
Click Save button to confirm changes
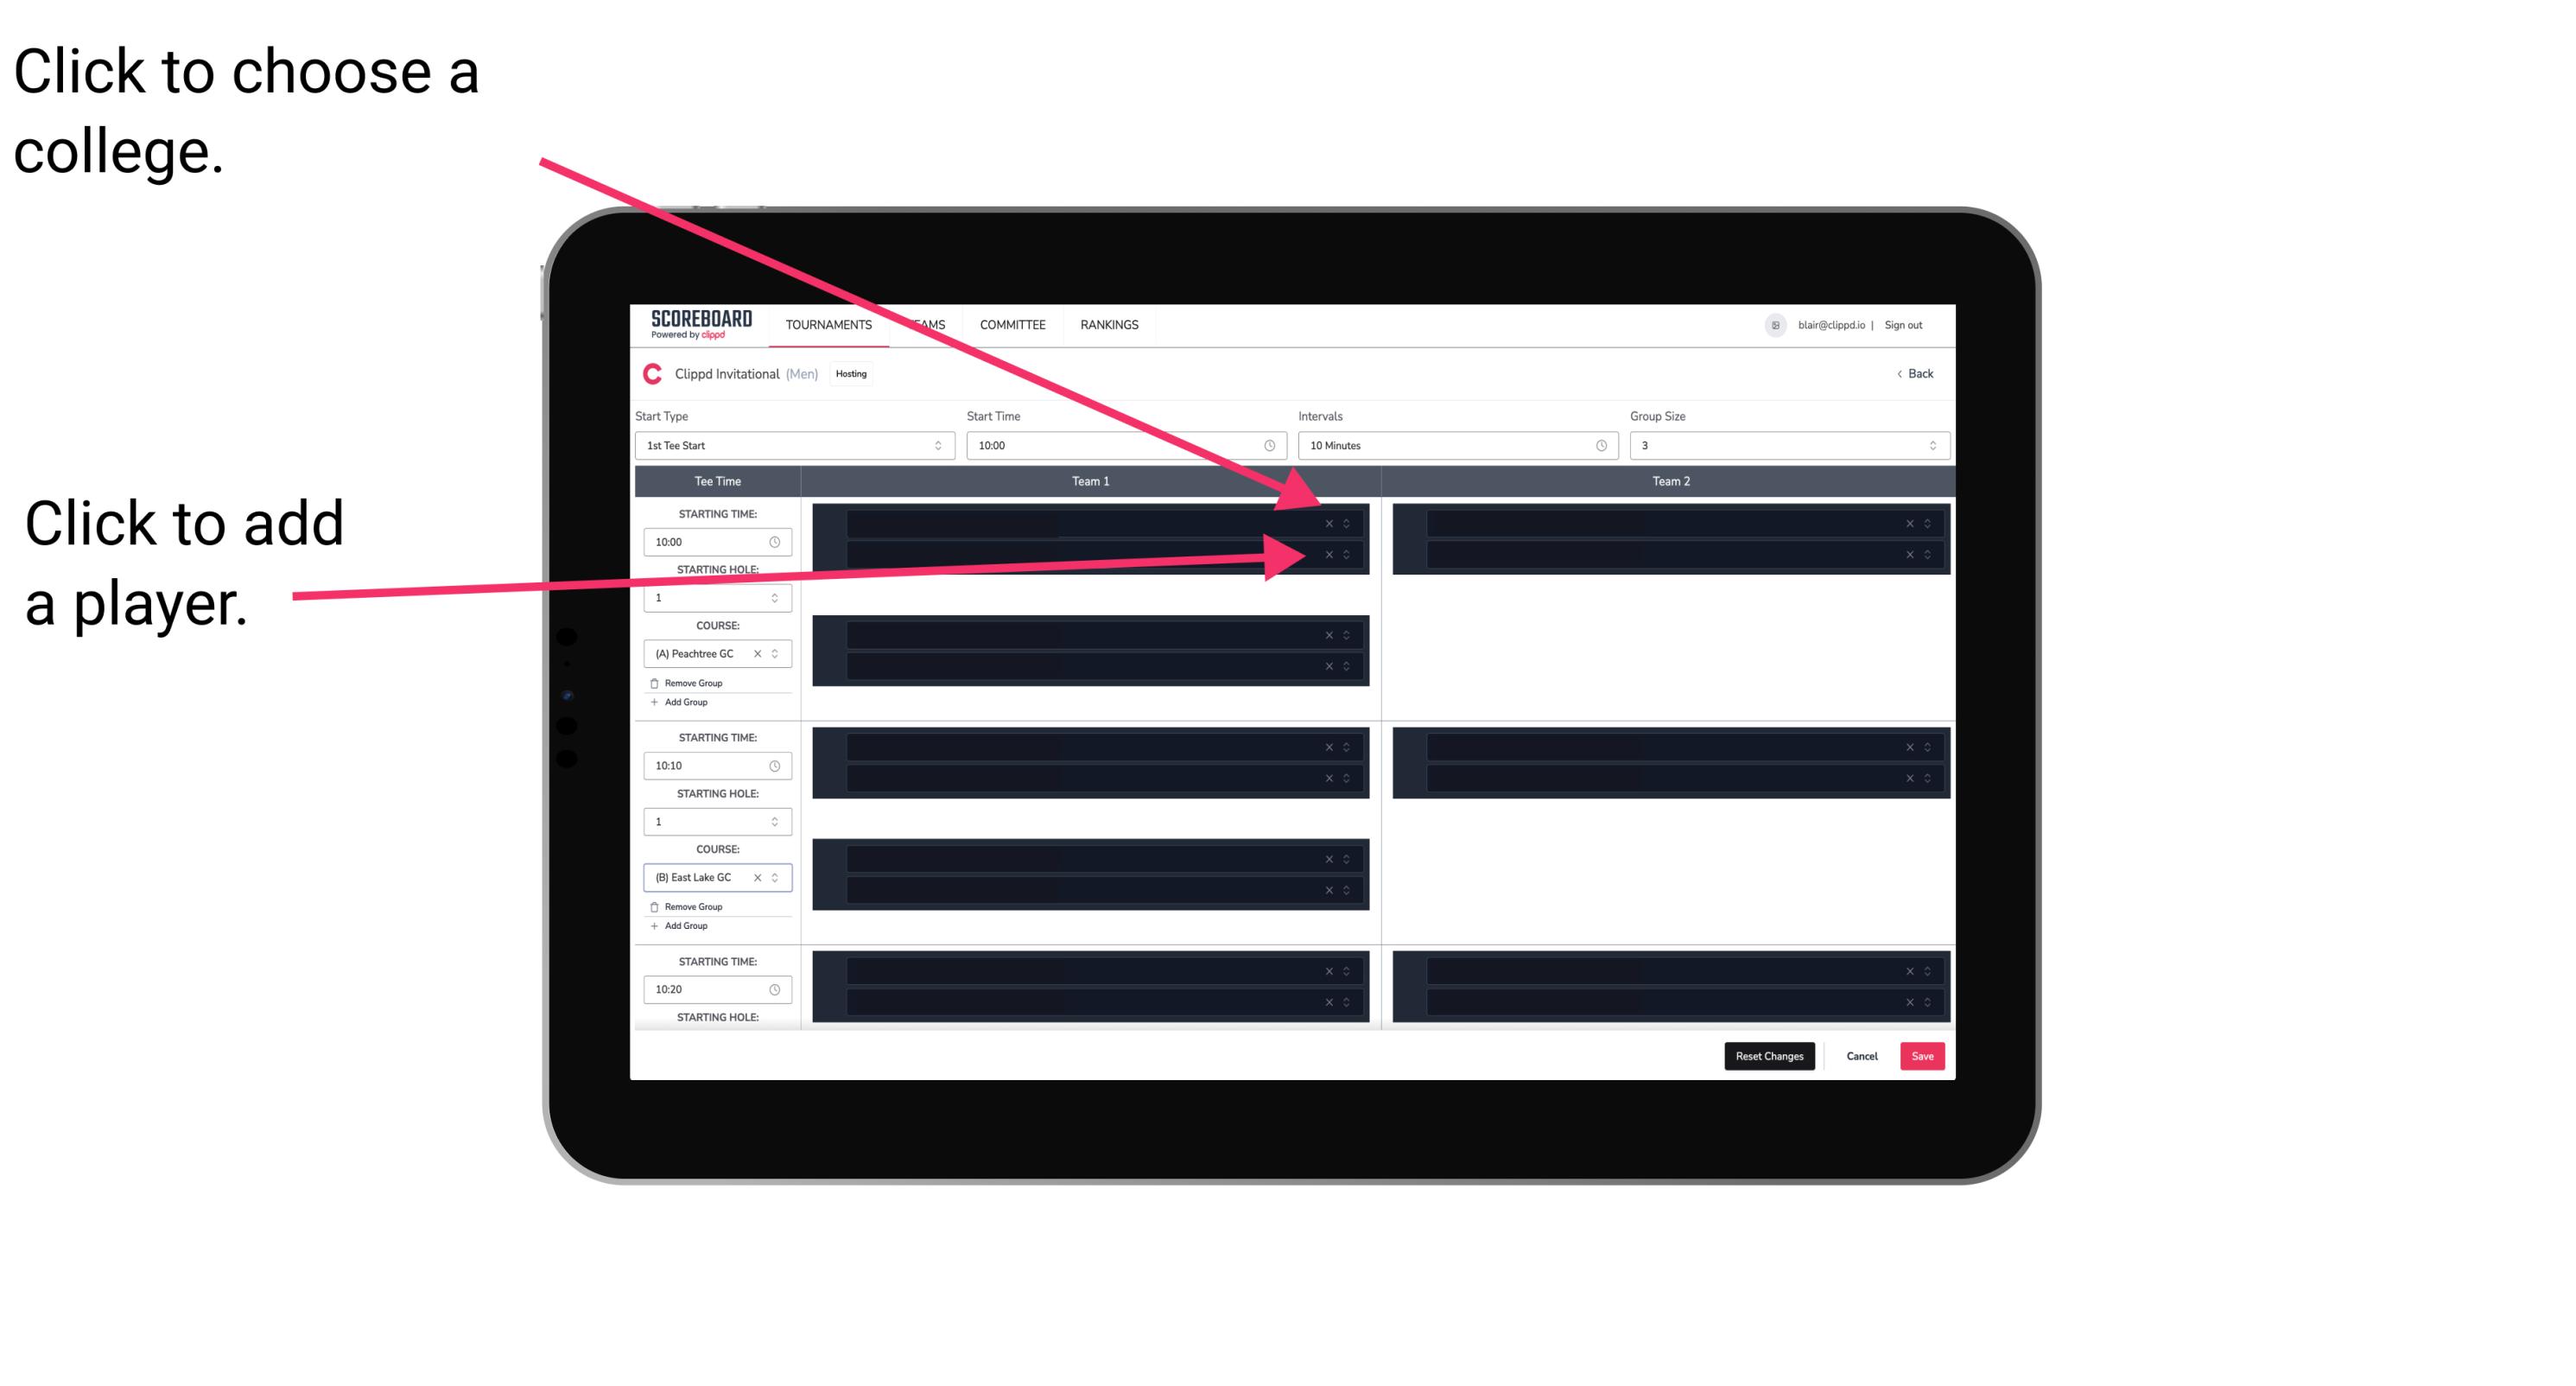1923,1055
